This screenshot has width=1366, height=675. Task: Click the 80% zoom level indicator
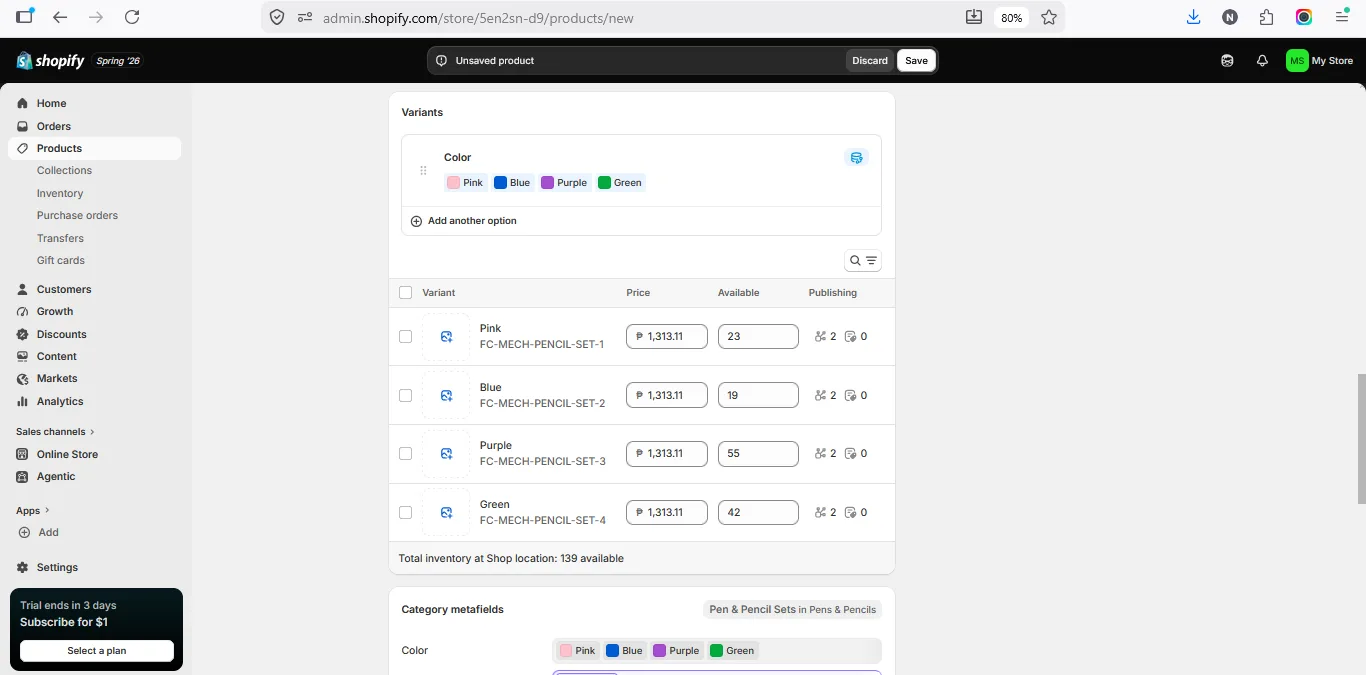point(1011,17)
